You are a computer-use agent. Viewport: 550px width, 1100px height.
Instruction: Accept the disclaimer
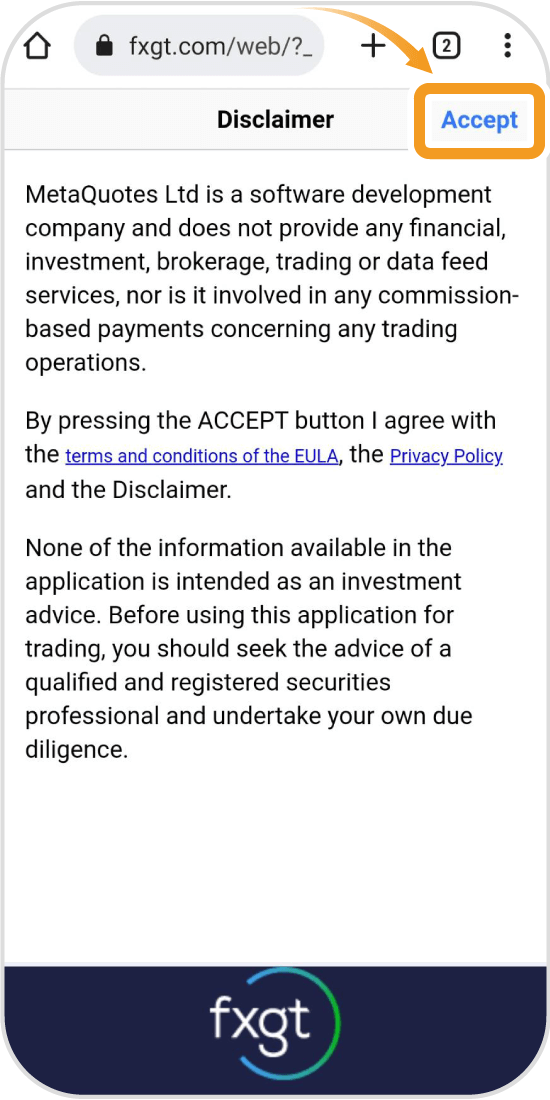[479, 120]
